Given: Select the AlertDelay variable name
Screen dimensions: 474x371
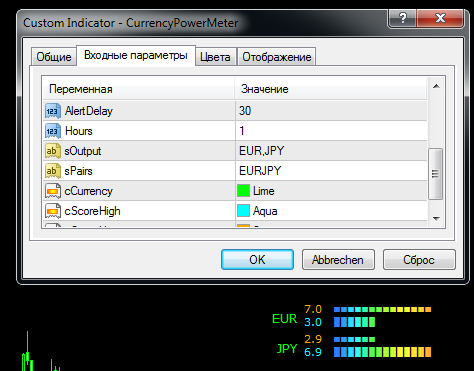Looking at the screenshot, I should coord(89,111).
